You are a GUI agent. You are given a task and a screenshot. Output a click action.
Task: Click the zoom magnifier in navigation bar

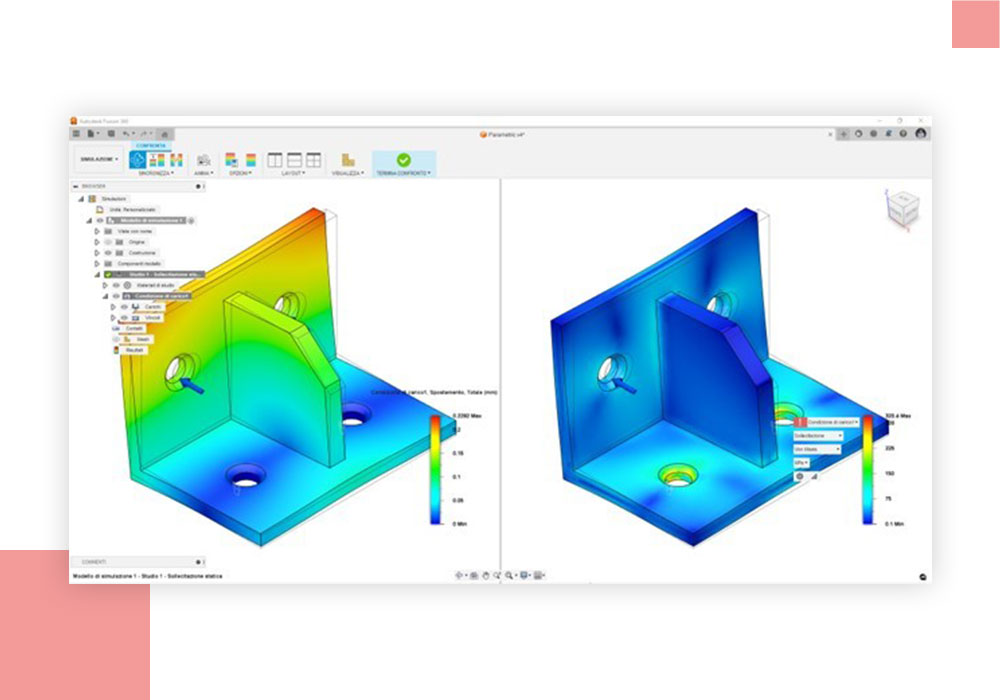510,575
